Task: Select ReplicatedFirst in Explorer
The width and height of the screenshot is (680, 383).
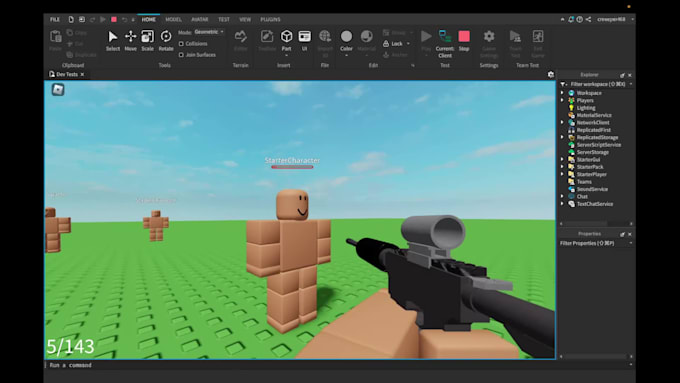Action: (x=593, y=130)
